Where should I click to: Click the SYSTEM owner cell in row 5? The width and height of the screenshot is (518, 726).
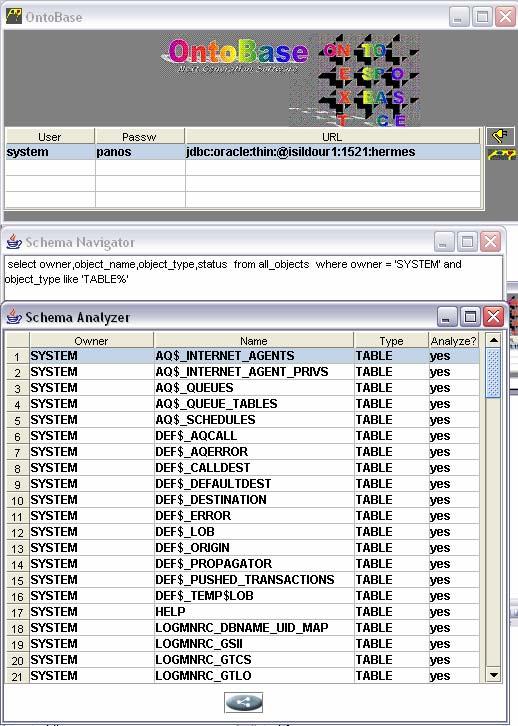[91, 420]
